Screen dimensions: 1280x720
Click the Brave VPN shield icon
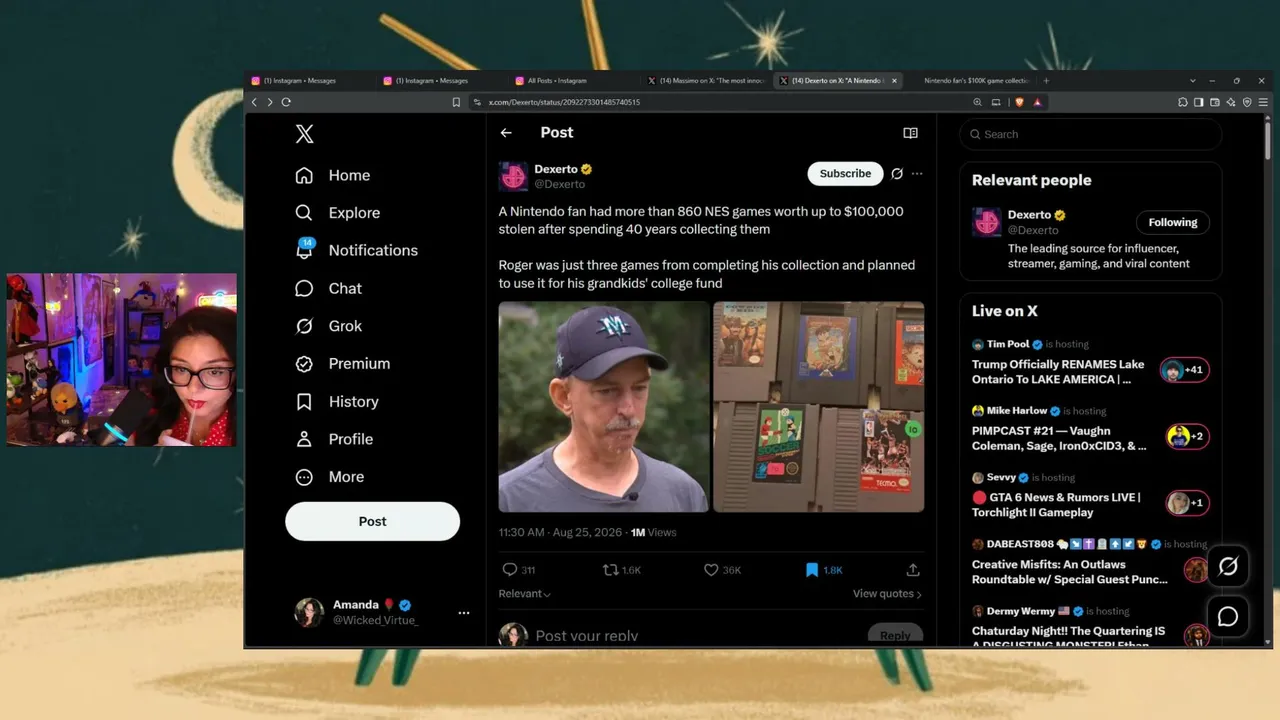[1247, 102]
